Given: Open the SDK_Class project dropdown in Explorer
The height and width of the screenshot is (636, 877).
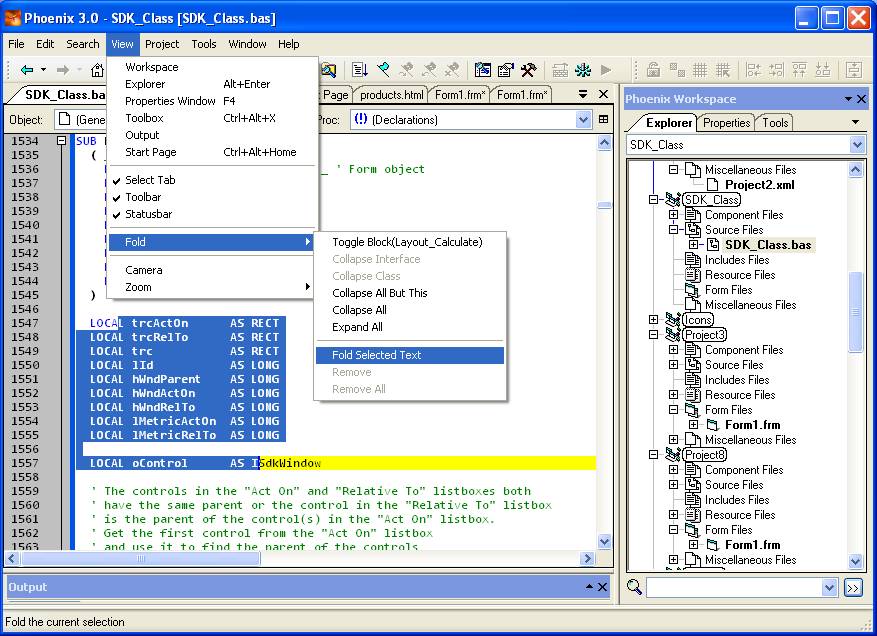Looking at the screenshot, I should pos(857,145).
